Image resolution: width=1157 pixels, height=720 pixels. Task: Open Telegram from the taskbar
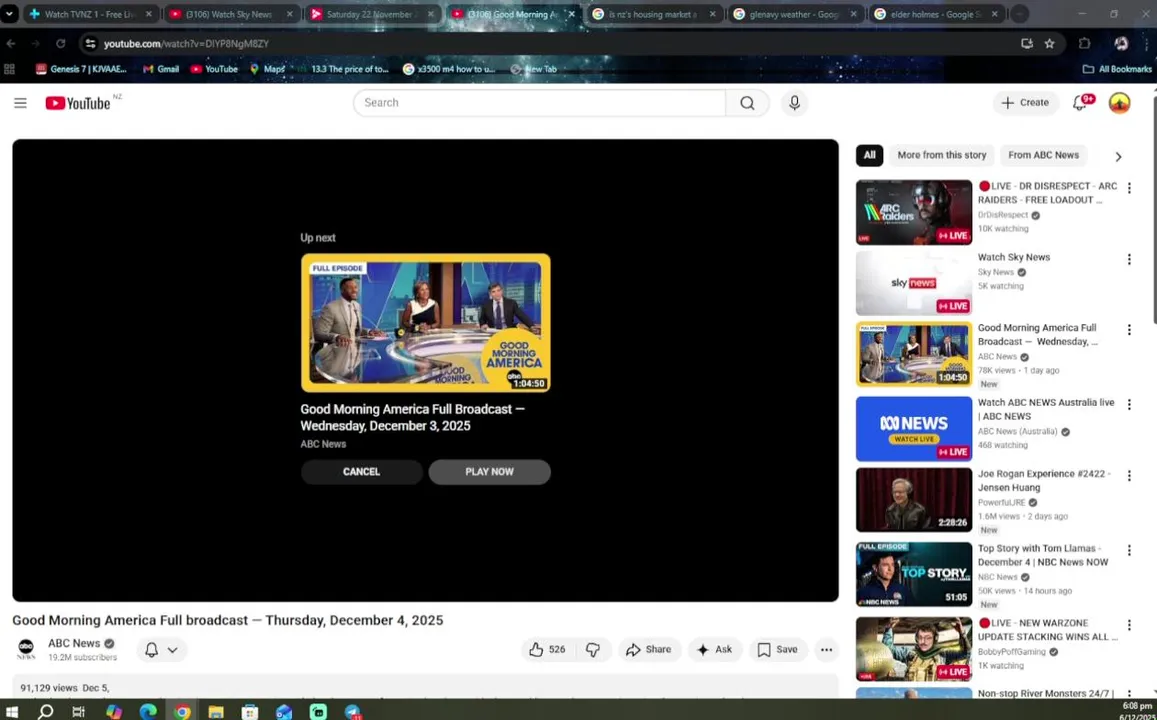(353, 712)
